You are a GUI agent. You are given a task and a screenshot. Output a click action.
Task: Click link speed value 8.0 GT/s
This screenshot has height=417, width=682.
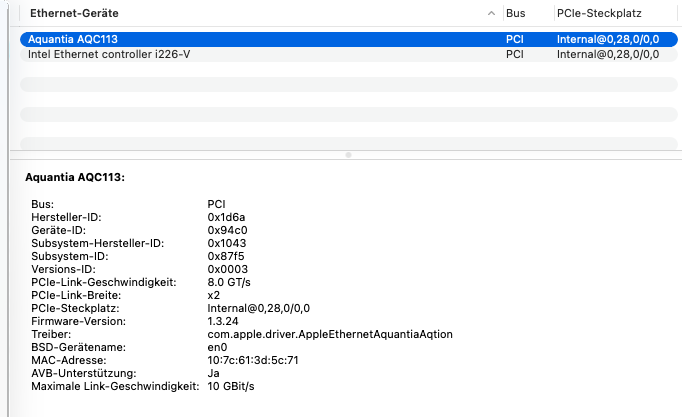[229, 282]
